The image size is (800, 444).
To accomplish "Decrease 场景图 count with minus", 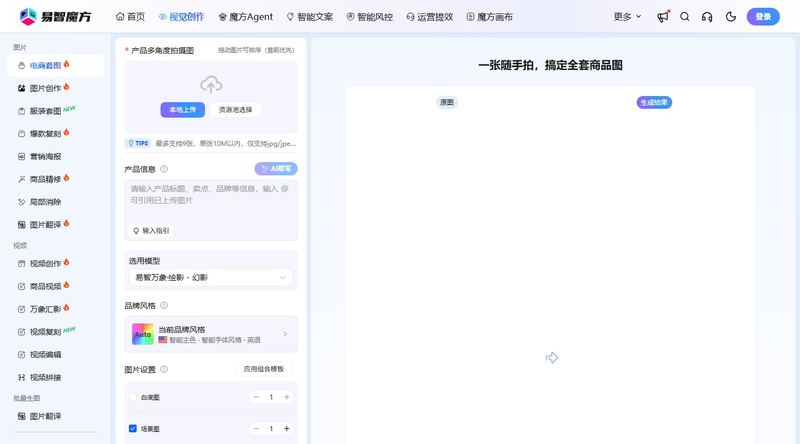I will coord(256,429).
